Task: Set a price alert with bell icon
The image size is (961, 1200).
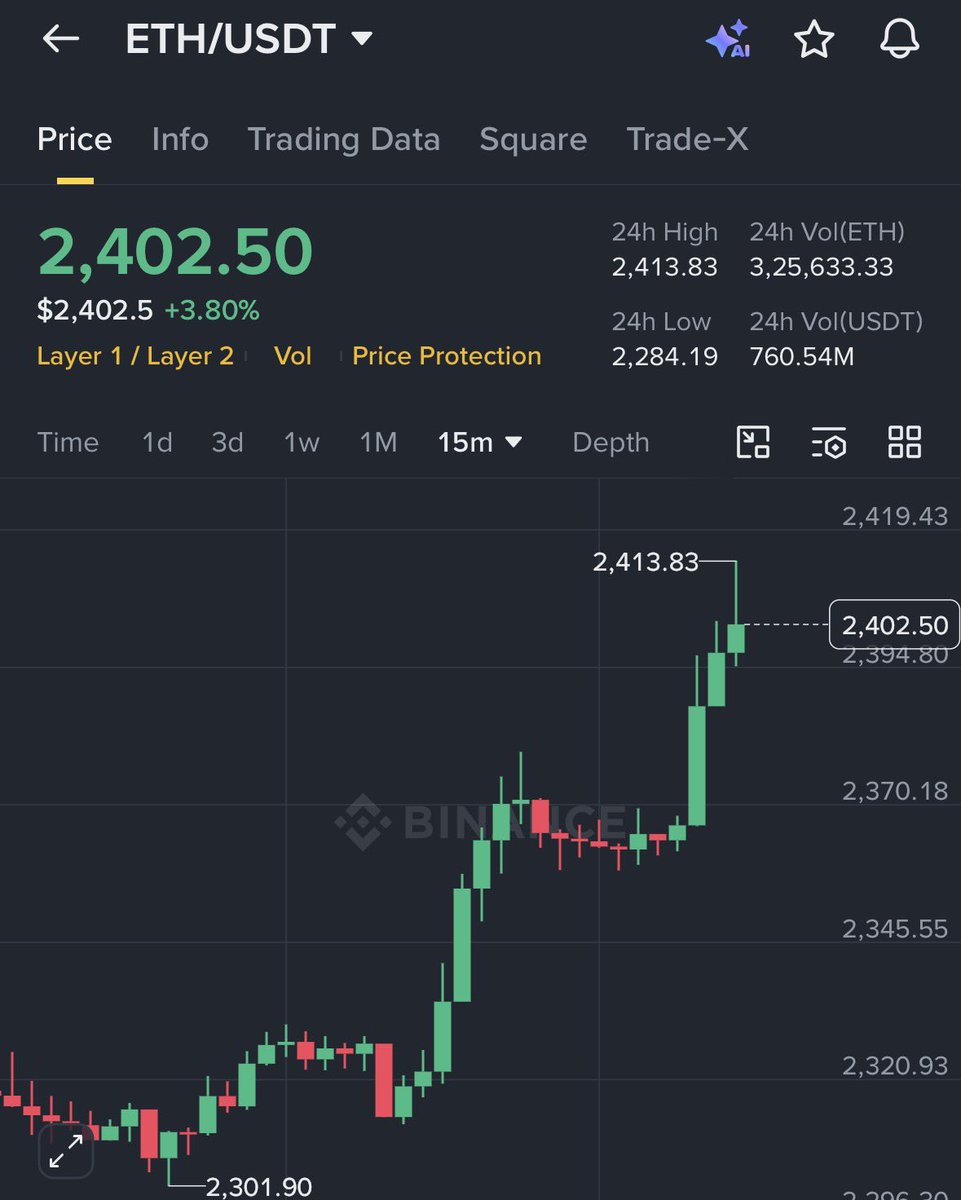Action: pos(899,39)
